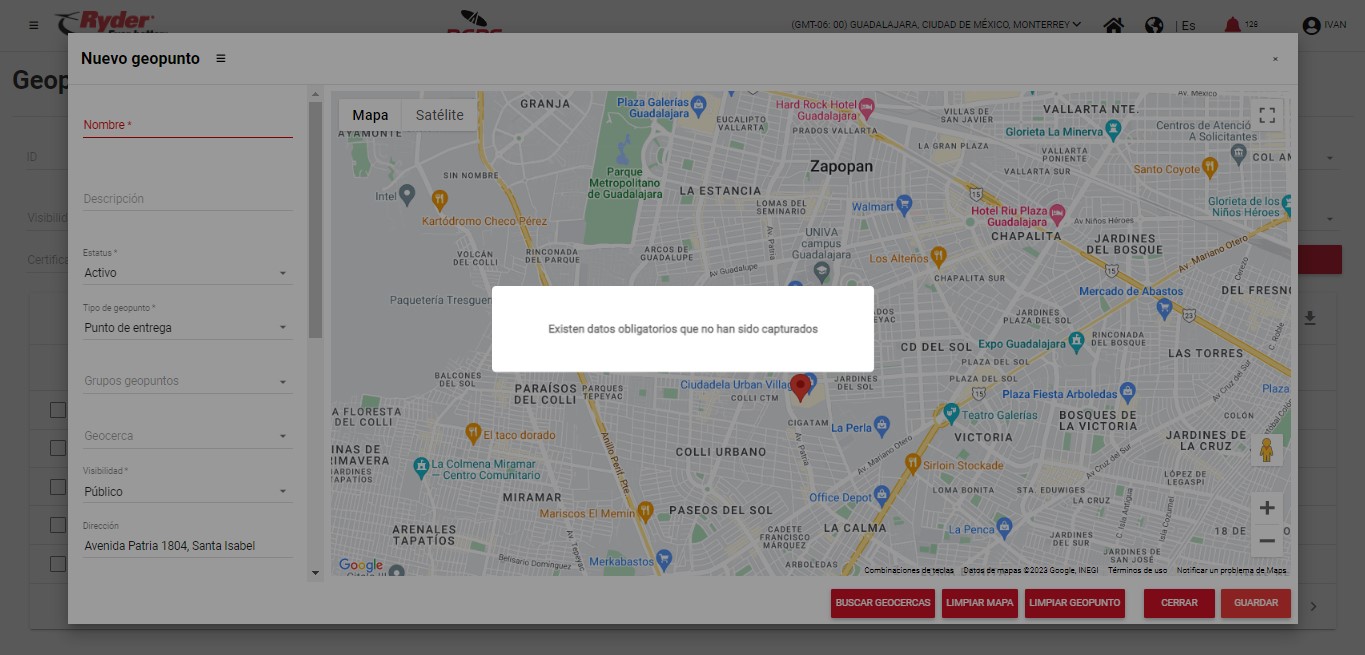Click the red location marker pin
This screenshot has height=655, width=1365.
(x=800, y=387)
